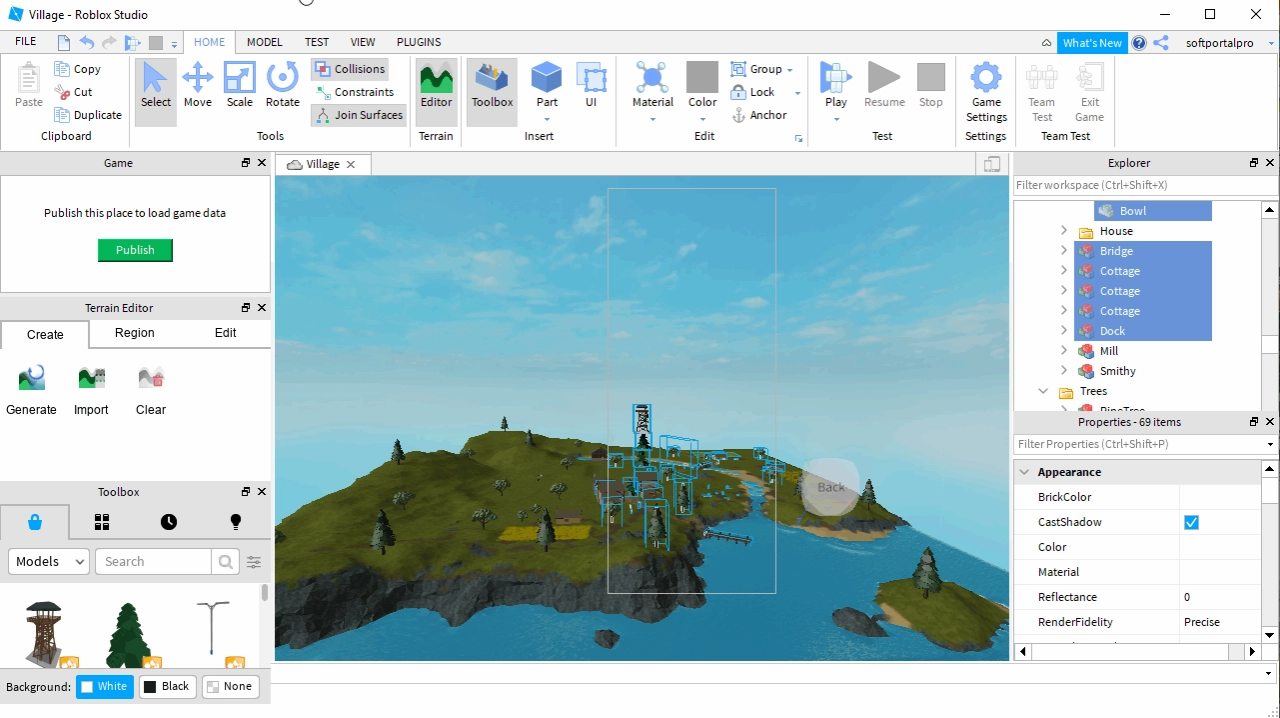Open the MODEL ribbon tab
The height and width of the screenshot is (718, 1280).
click(265, 42)
